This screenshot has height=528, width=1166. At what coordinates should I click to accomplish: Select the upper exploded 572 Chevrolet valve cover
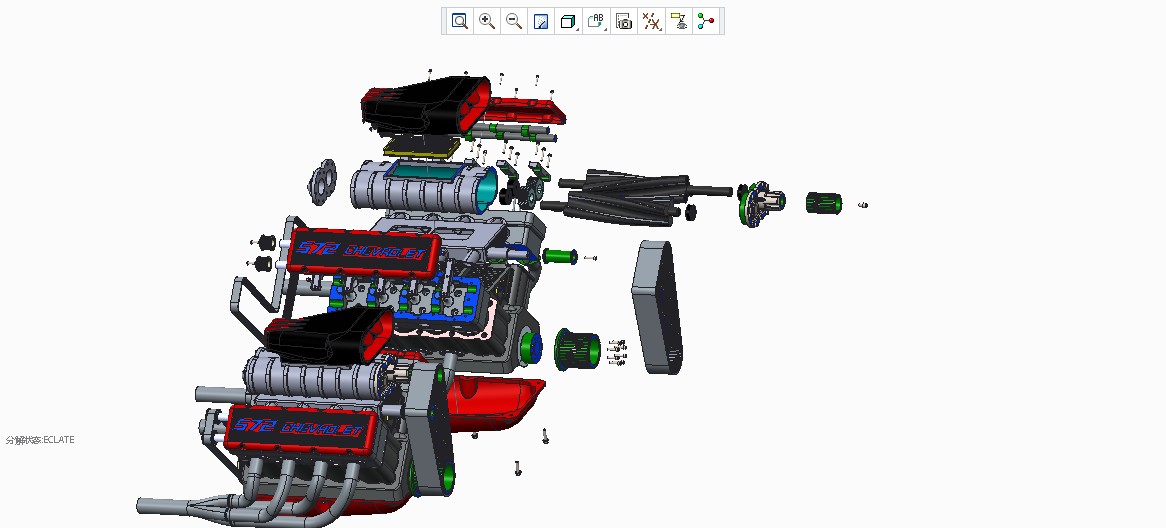tap(364, 254)
